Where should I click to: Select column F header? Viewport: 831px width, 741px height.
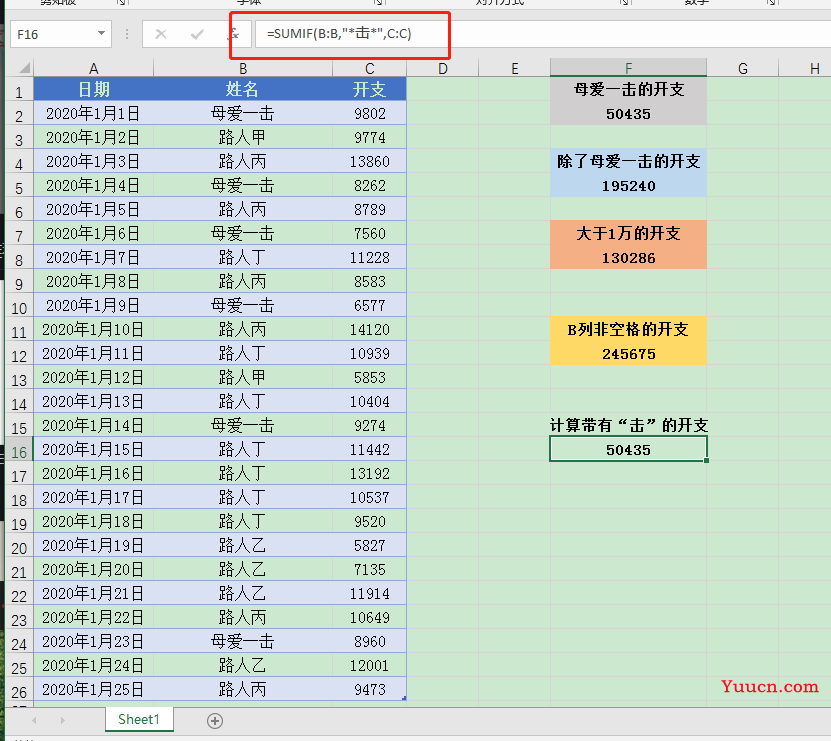coord(628,68)
